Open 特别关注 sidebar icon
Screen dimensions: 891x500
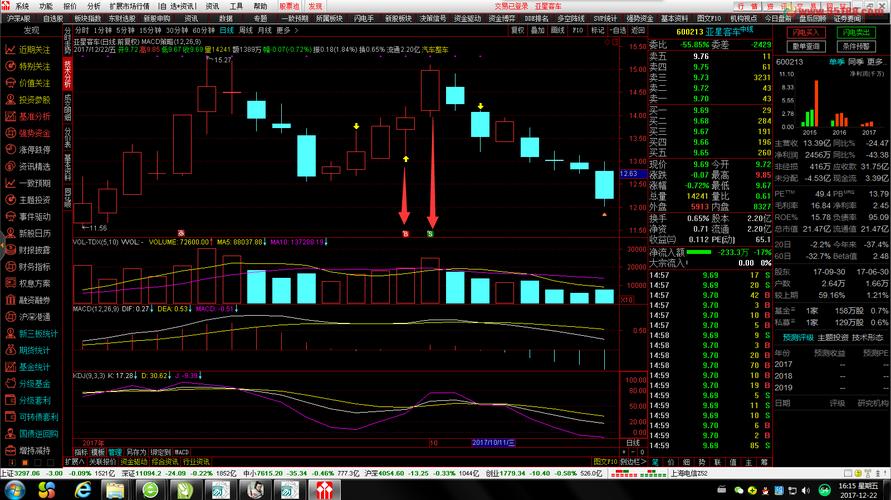(x=10, y=66)
